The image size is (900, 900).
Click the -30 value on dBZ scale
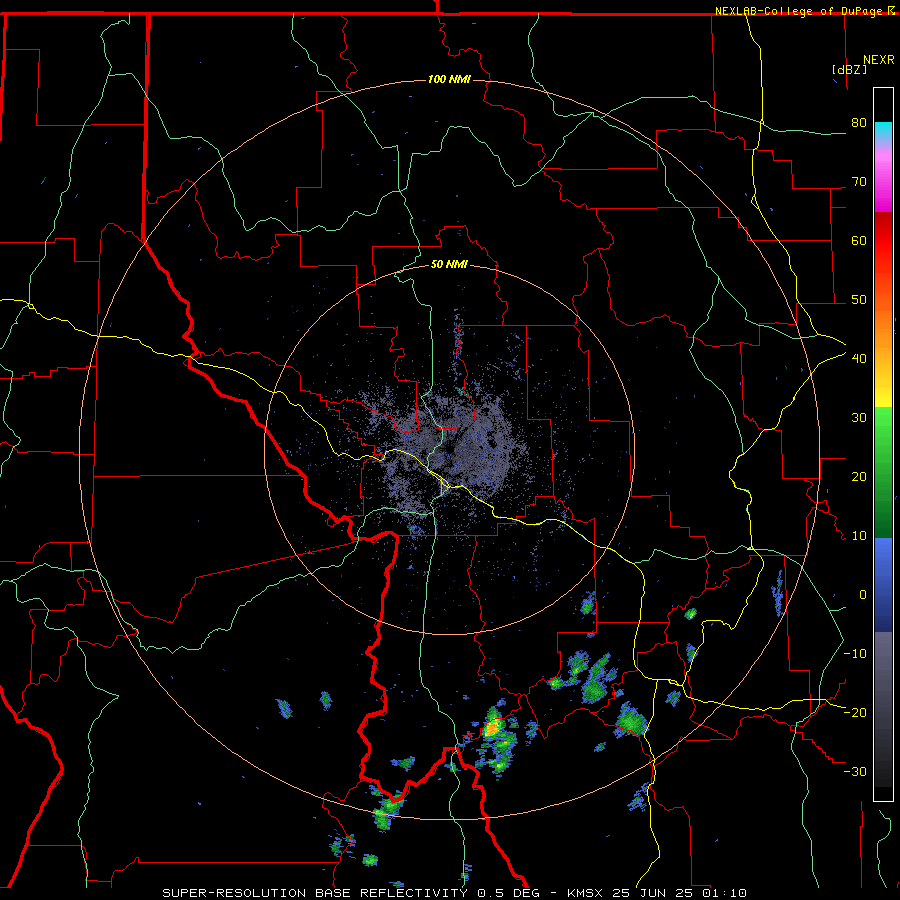point(855,771)
